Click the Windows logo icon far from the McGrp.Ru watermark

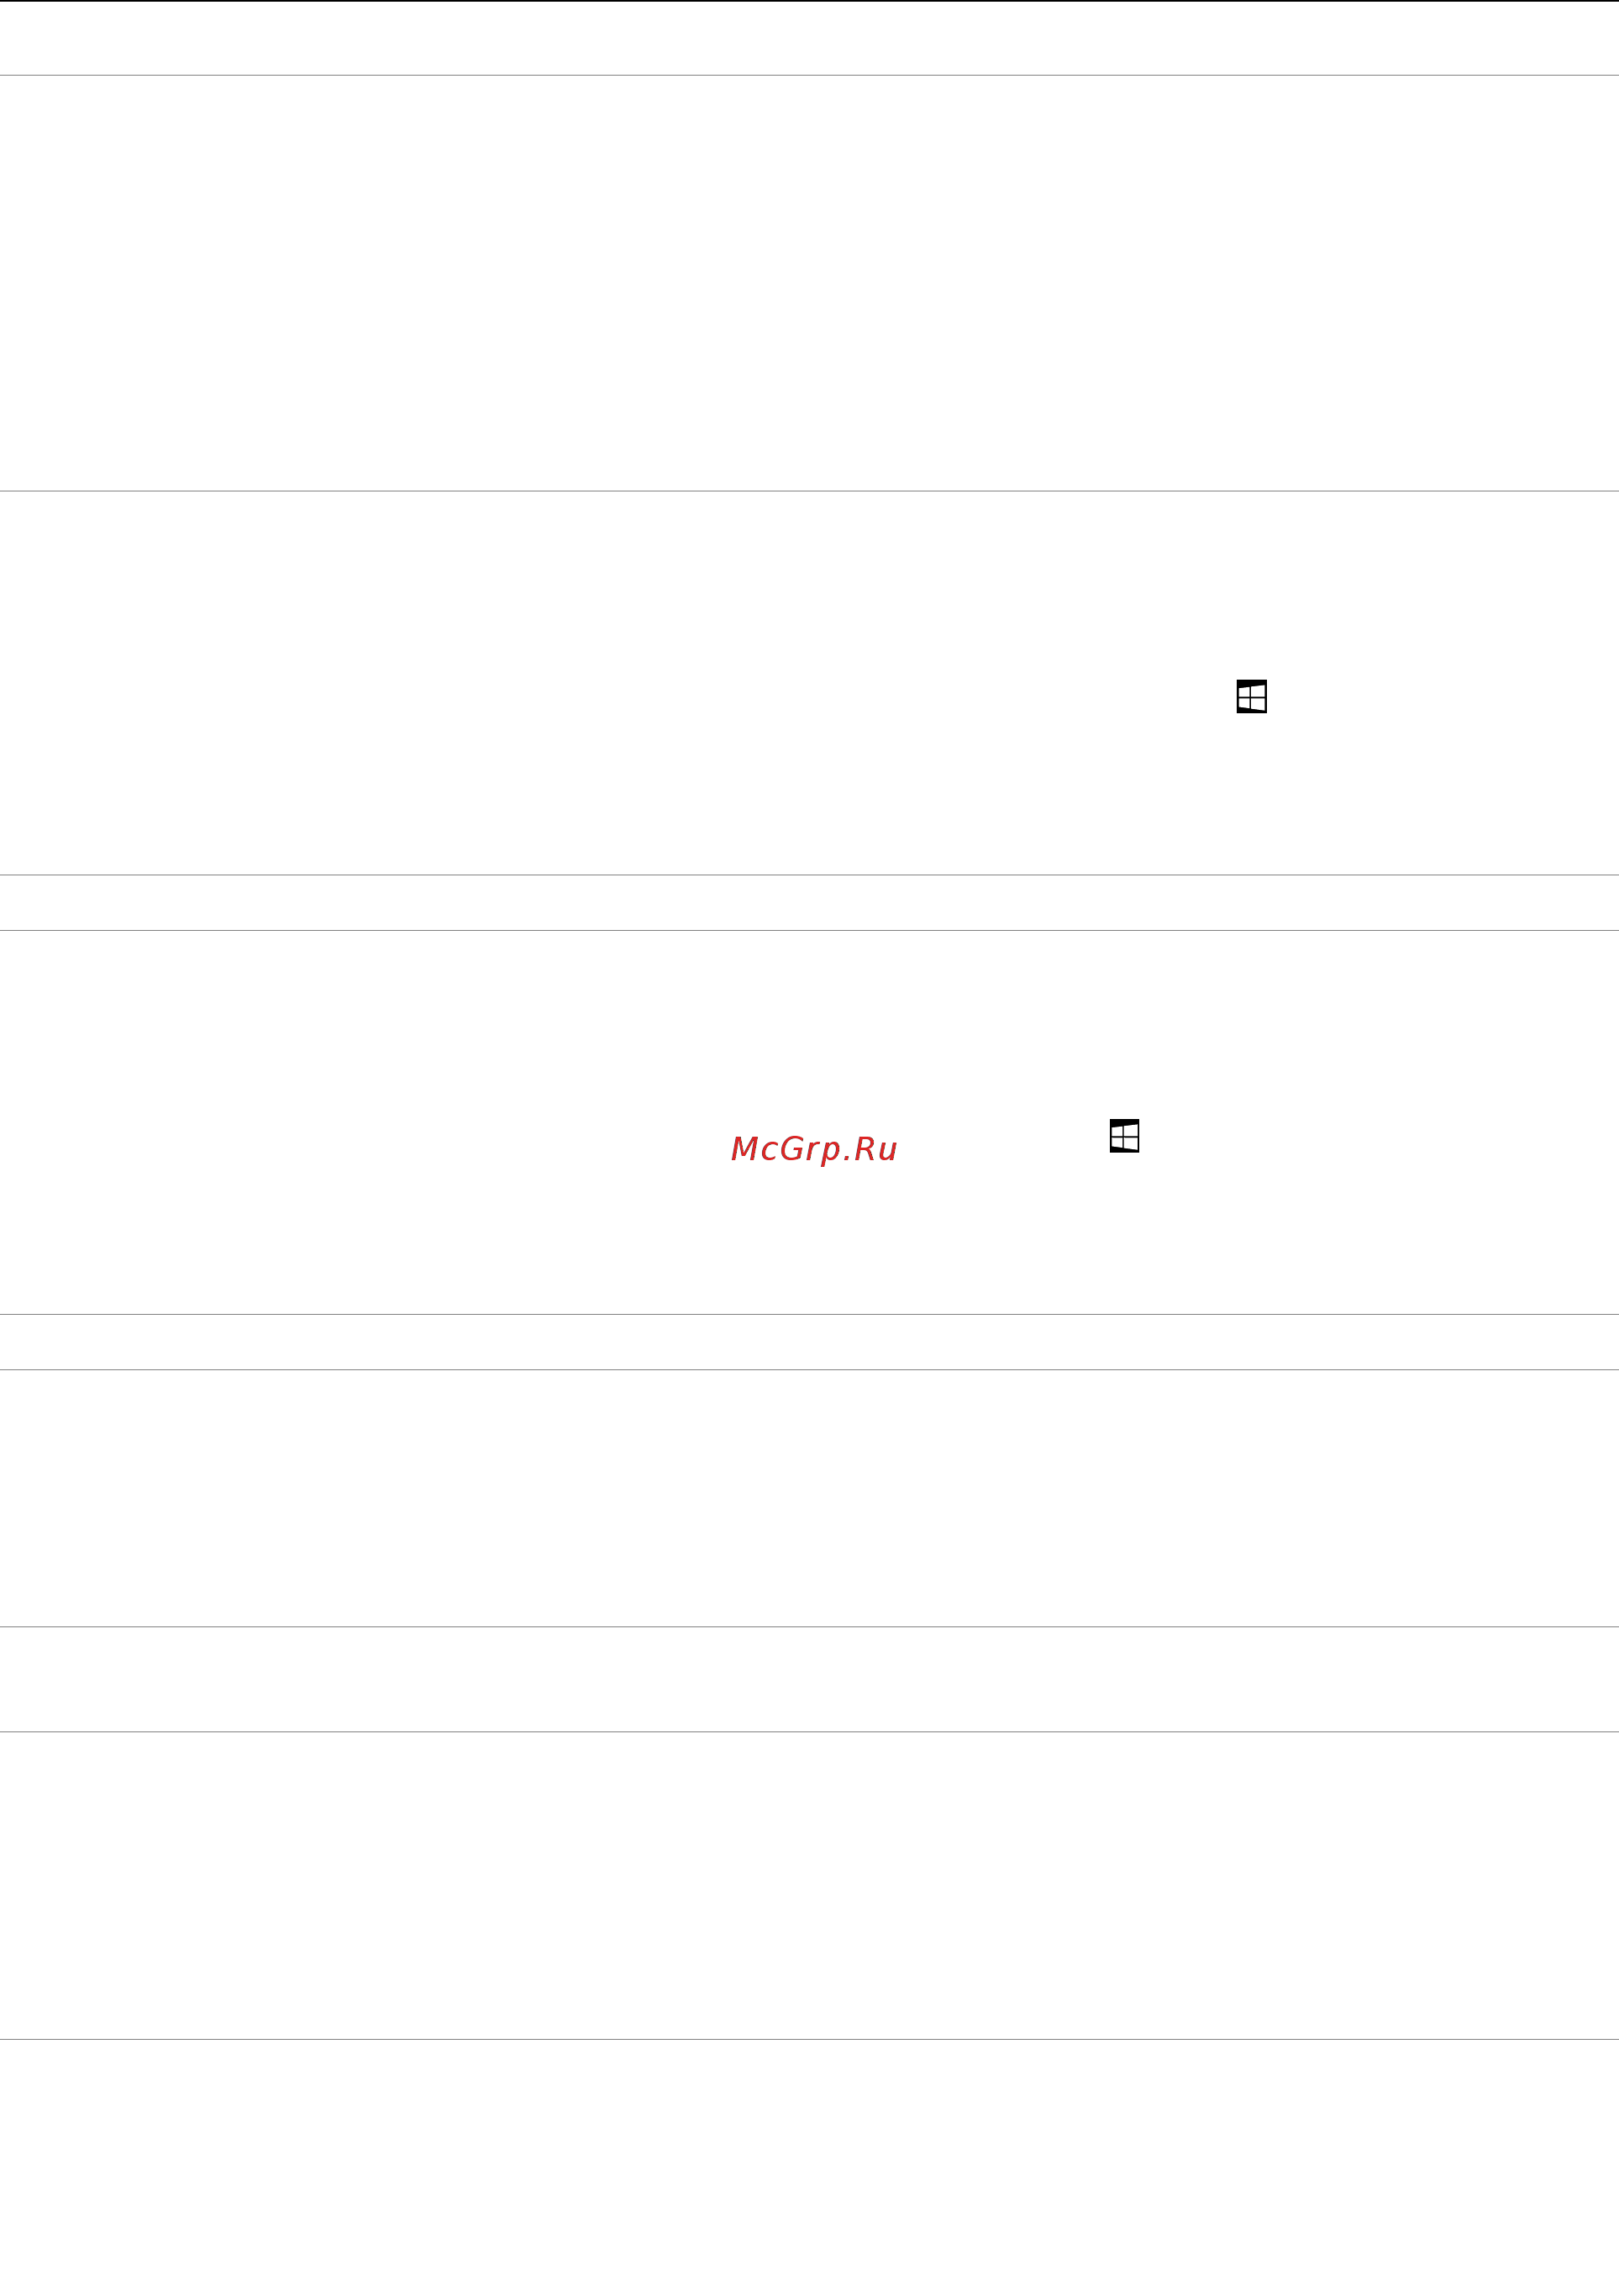pos(1252,697)
